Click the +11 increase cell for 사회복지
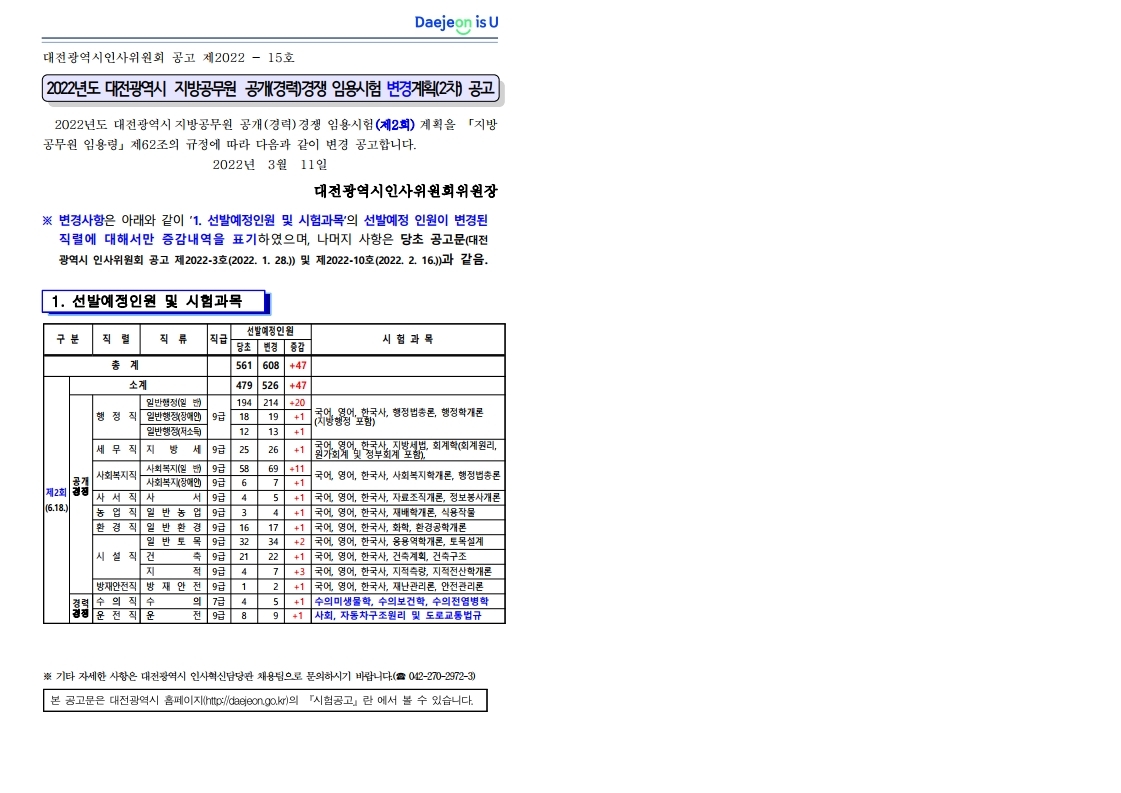Screen dimensions: 1121x793 pos(297,468)
